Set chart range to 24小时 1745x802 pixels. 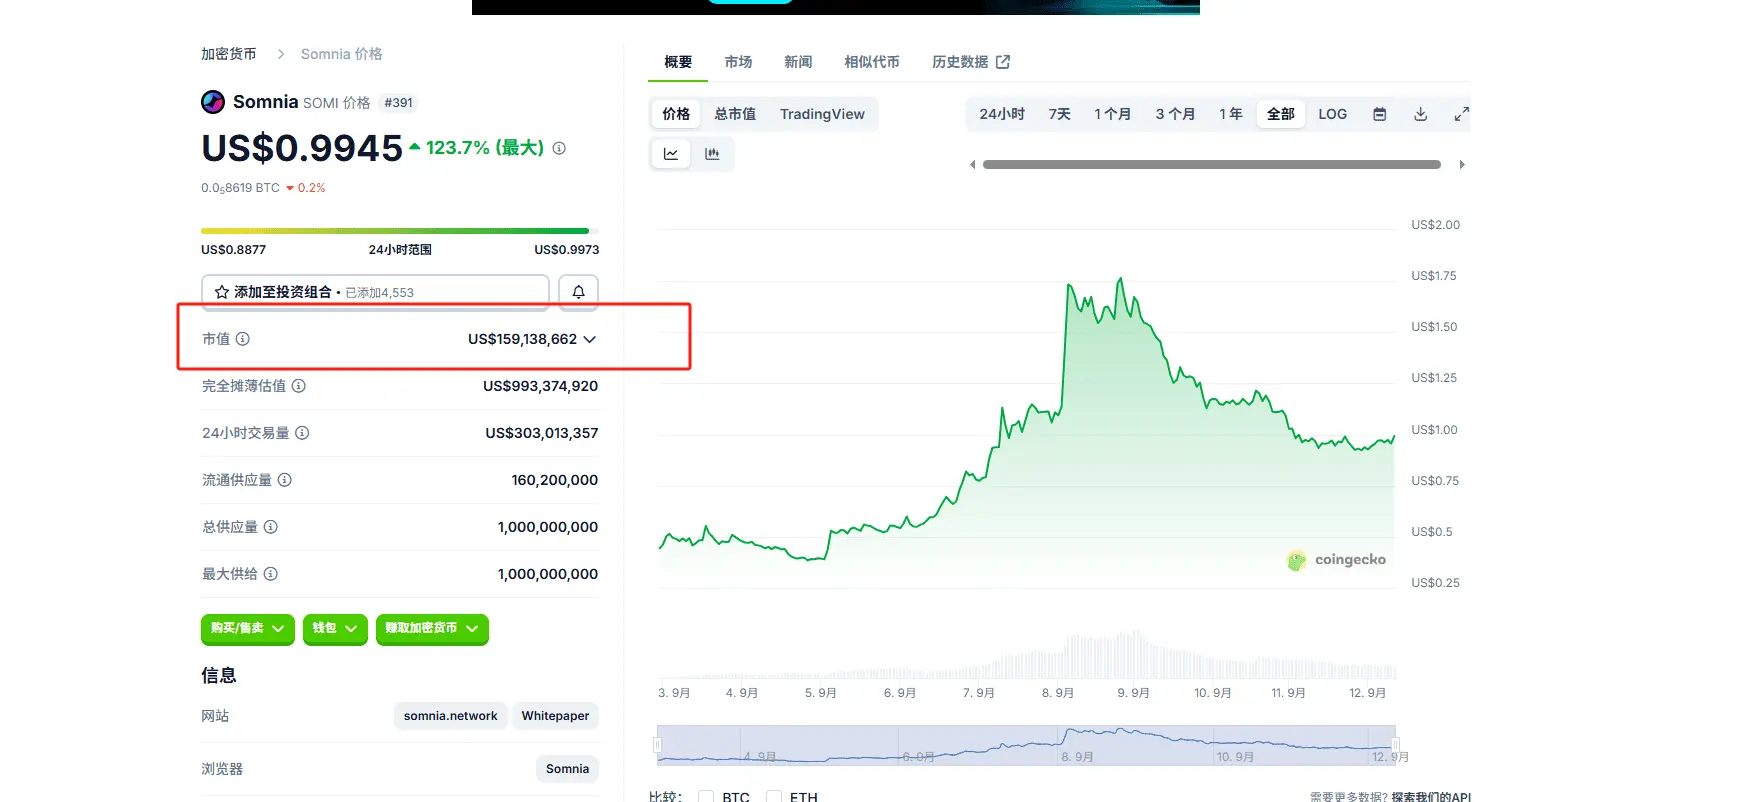coord(1002,114)
